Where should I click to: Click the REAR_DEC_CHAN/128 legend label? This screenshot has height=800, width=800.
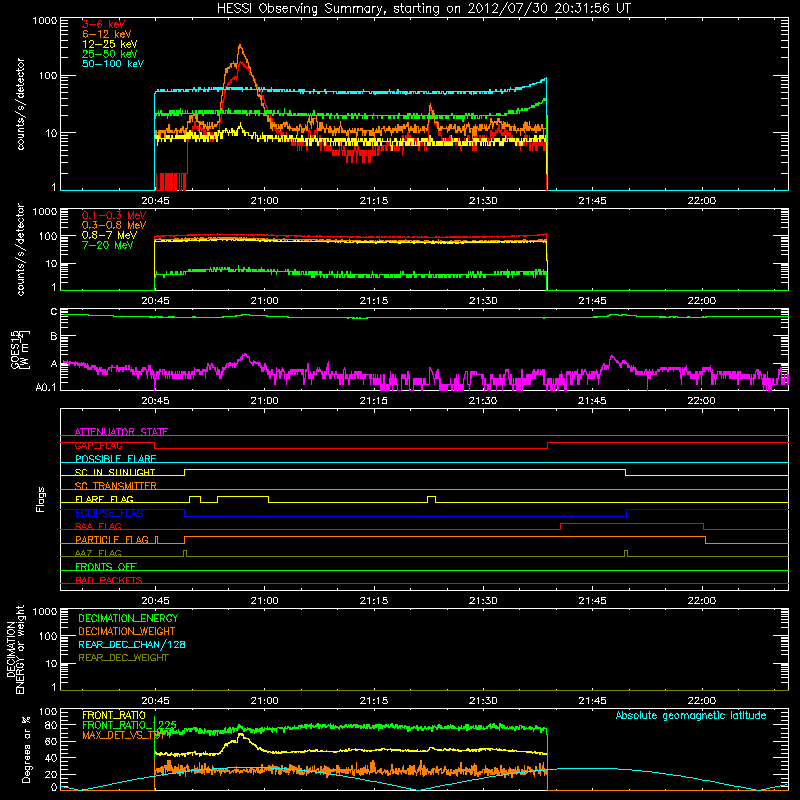coord(132,644)
